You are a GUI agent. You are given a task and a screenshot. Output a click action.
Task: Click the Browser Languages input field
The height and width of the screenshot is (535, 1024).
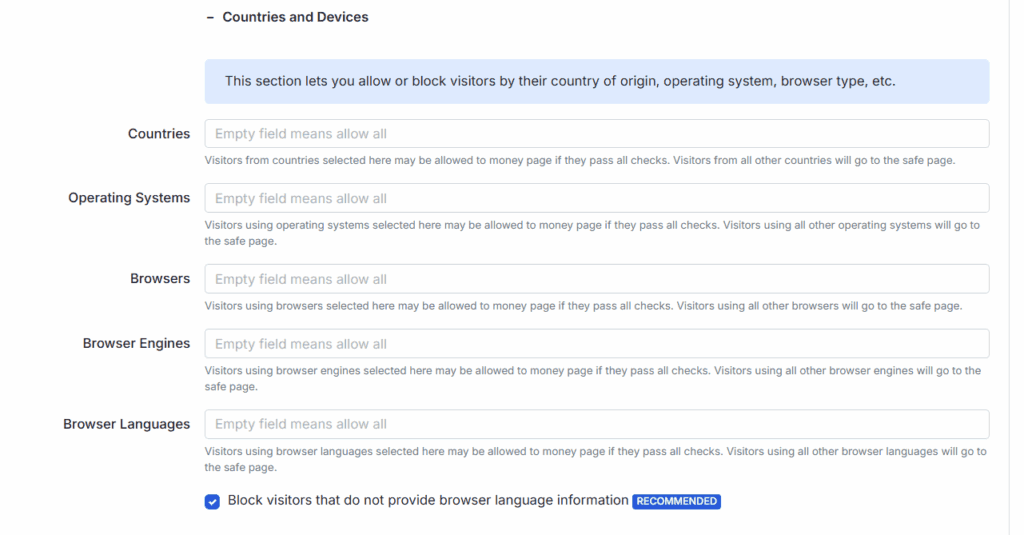[596, 424]
